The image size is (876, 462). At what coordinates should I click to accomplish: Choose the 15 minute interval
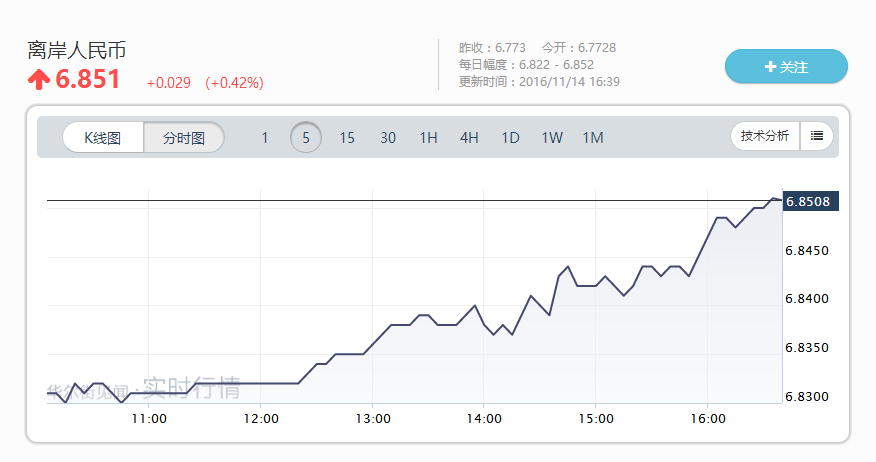click(x=347, y=138)
